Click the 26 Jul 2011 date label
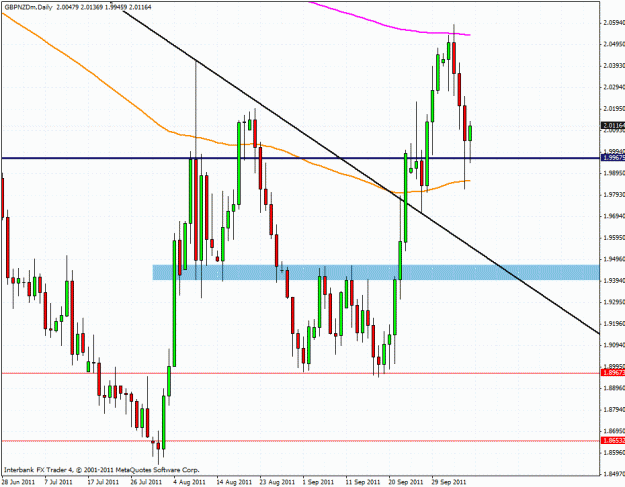This screenshot has height=487, width=625. (x=146, y=482)
